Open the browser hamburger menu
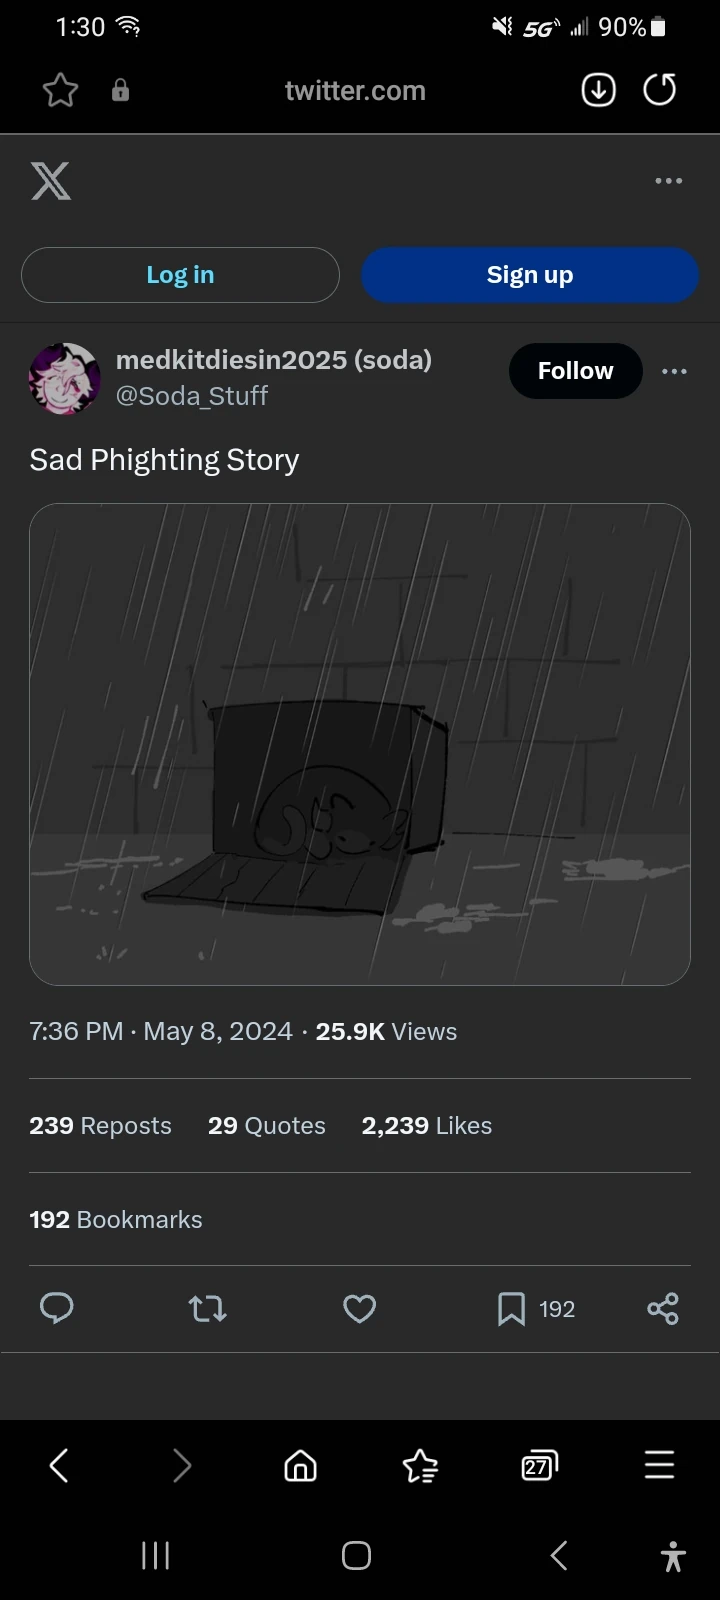The width and height of the screenshot is (720, 1600). [659, 1466]
